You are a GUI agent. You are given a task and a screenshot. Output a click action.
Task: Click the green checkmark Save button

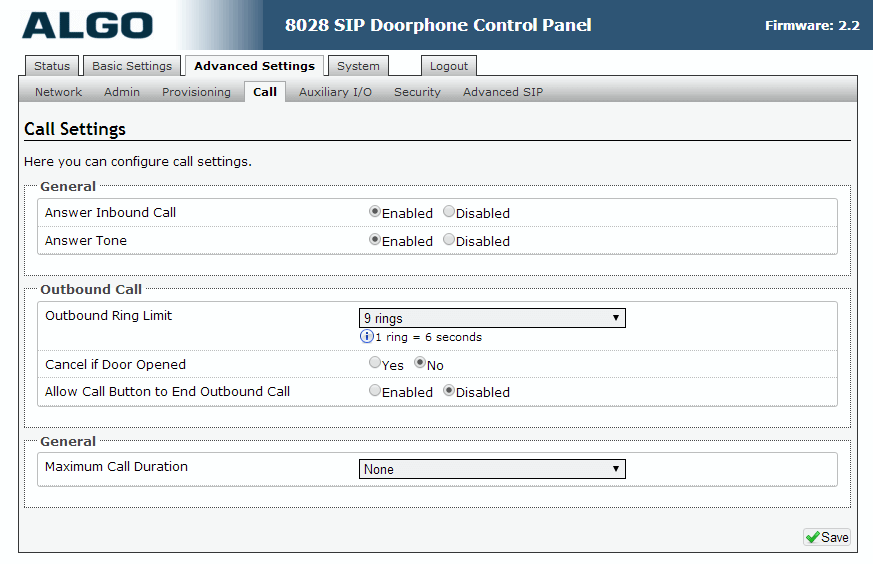pos(827,537)
